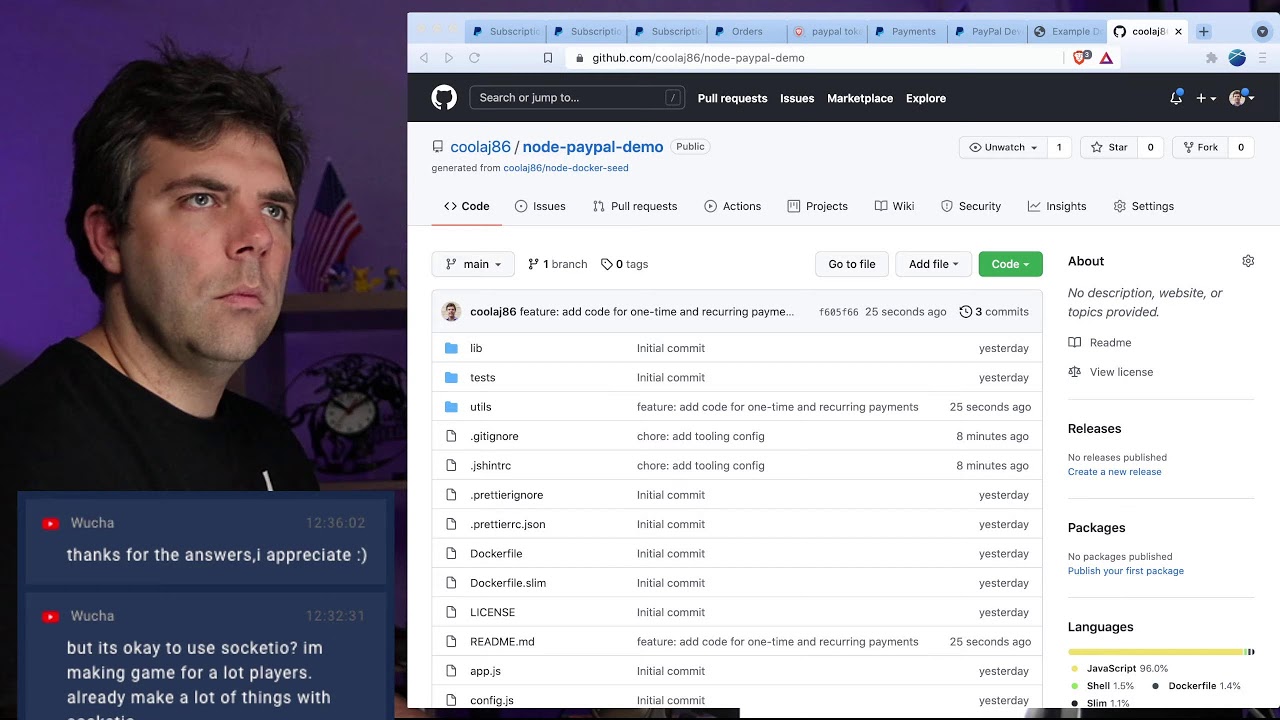This screenshot has height=720, width=1280.
Task: Open the coolaj86/node-docker-seed template link
Action: (x=566, y=168)
